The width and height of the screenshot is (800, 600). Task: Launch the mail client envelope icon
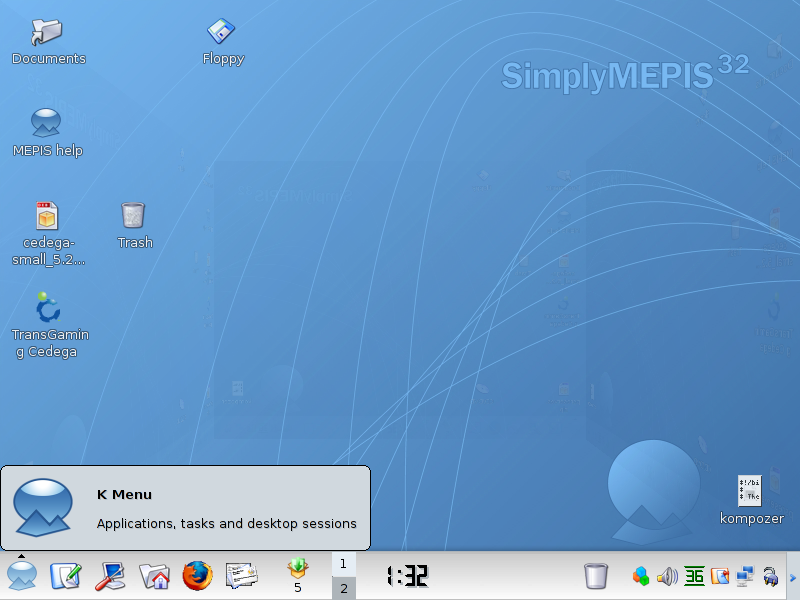(x=242, y=576)
